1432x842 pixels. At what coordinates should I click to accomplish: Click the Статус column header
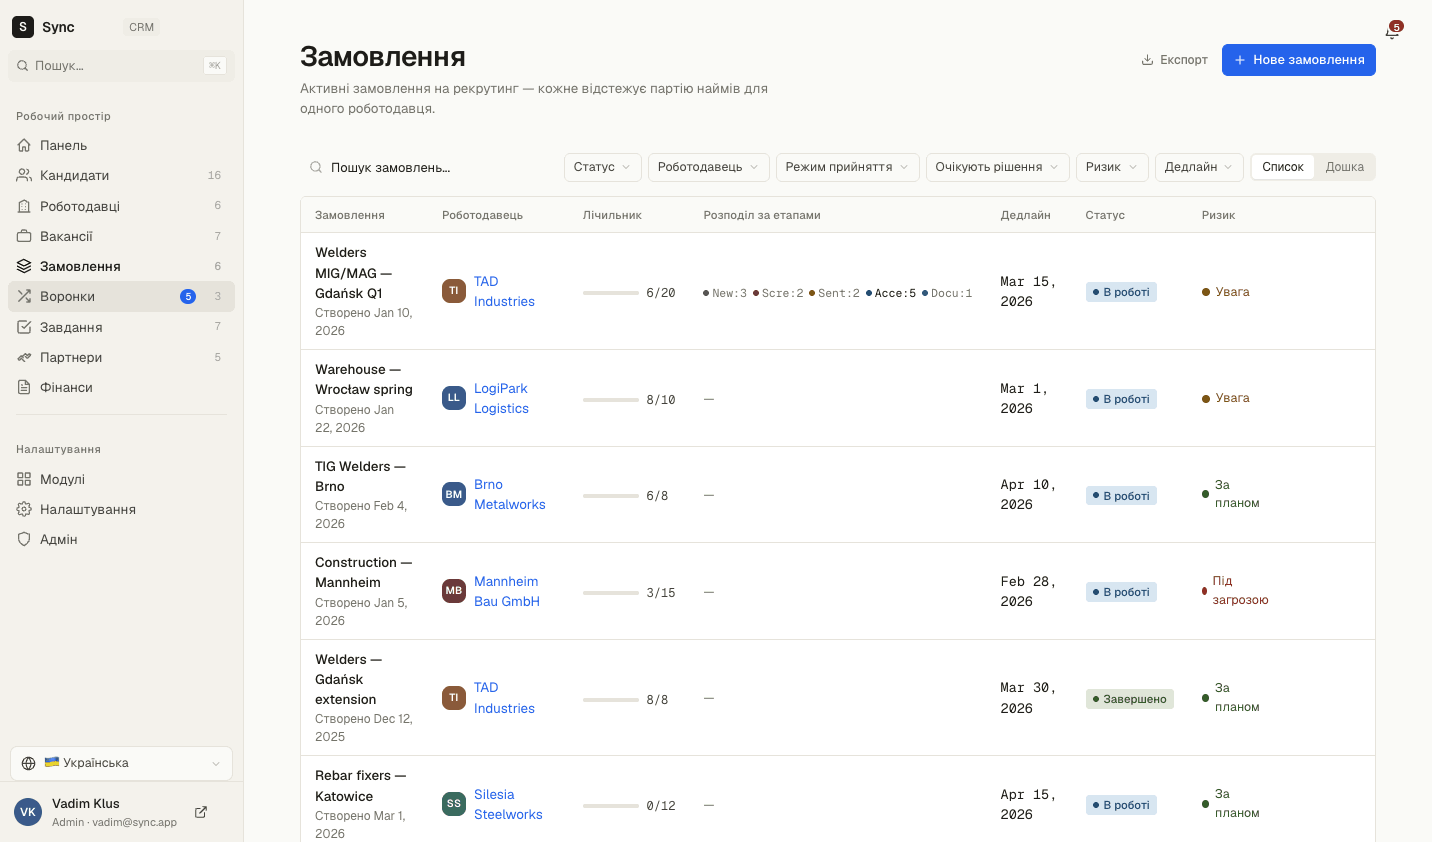pos(1105,215)
